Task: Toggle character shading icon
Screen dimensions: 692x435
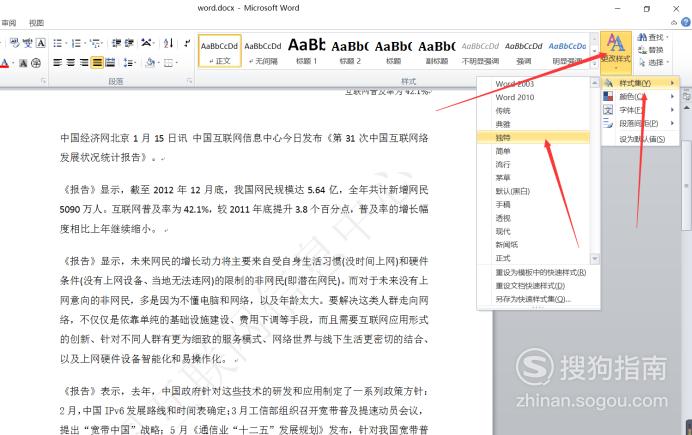Action: coord(23,63)
